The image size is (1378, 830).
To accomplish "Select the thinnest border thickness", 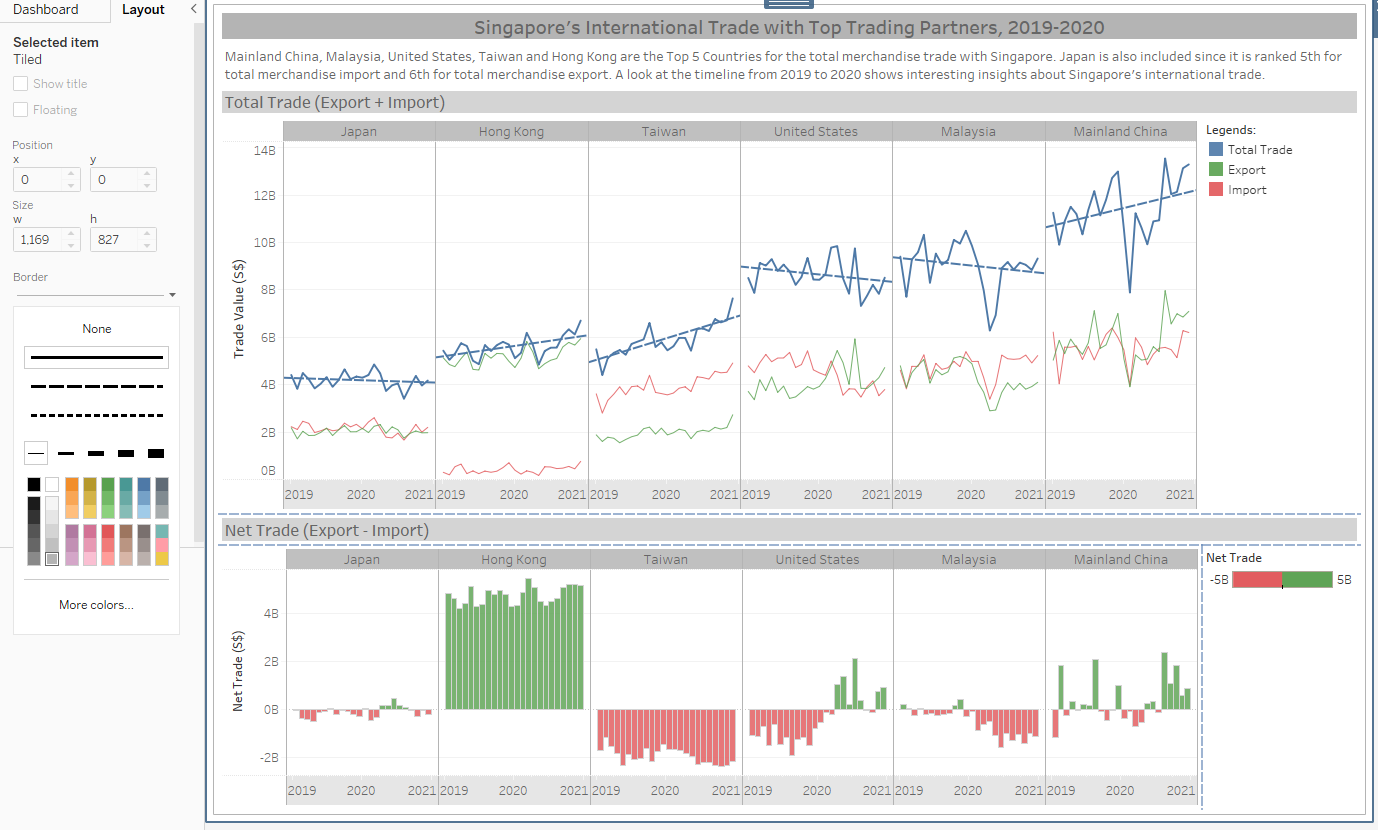I will pyautogui.click(x=37, y=454).
